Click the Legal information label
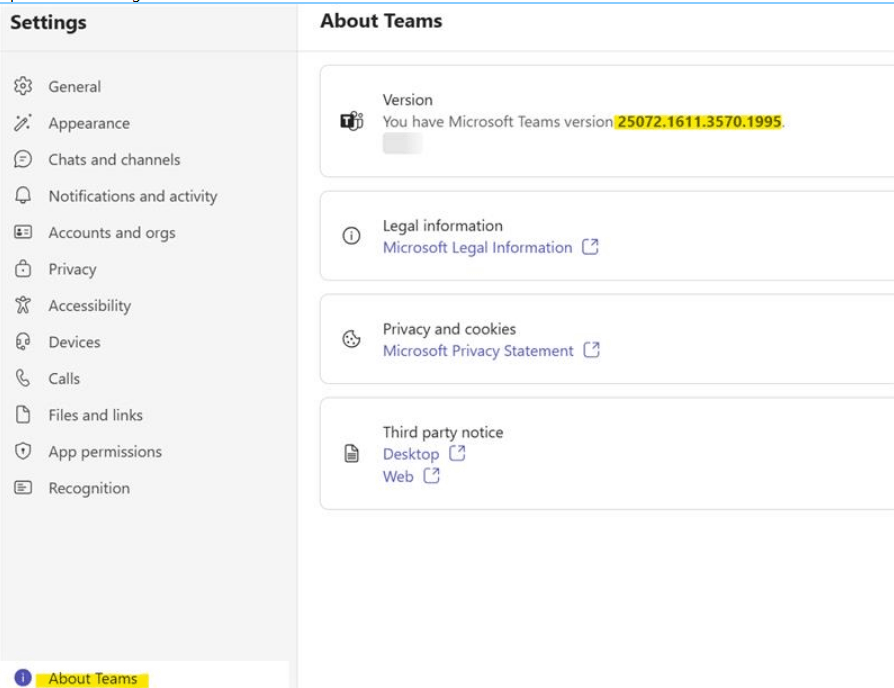The height and width of the screenshot is (688, 894). point(442,226)
